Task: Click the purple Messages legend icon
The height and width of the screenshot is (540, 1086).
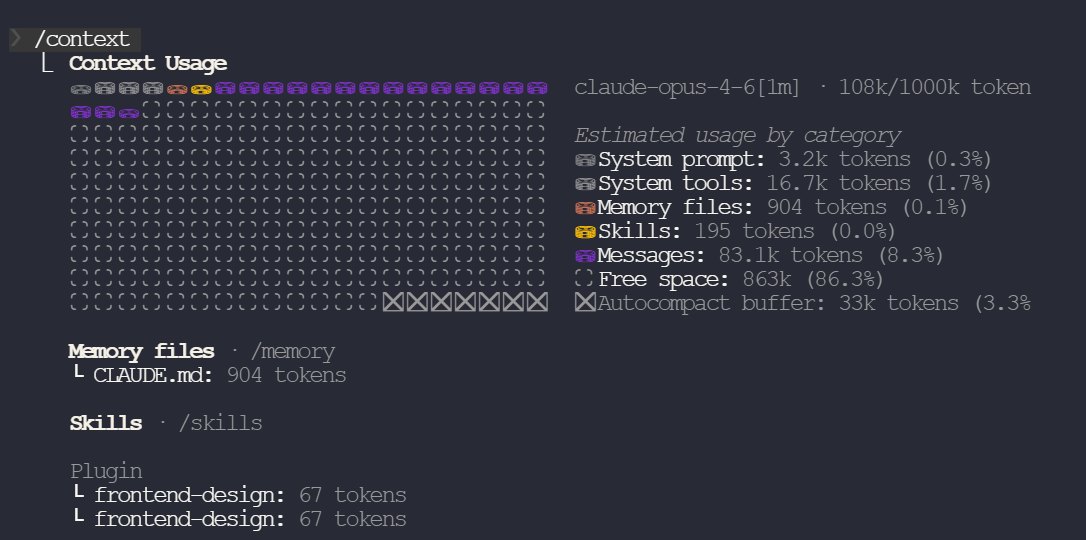Action: (x=585, y=256)
